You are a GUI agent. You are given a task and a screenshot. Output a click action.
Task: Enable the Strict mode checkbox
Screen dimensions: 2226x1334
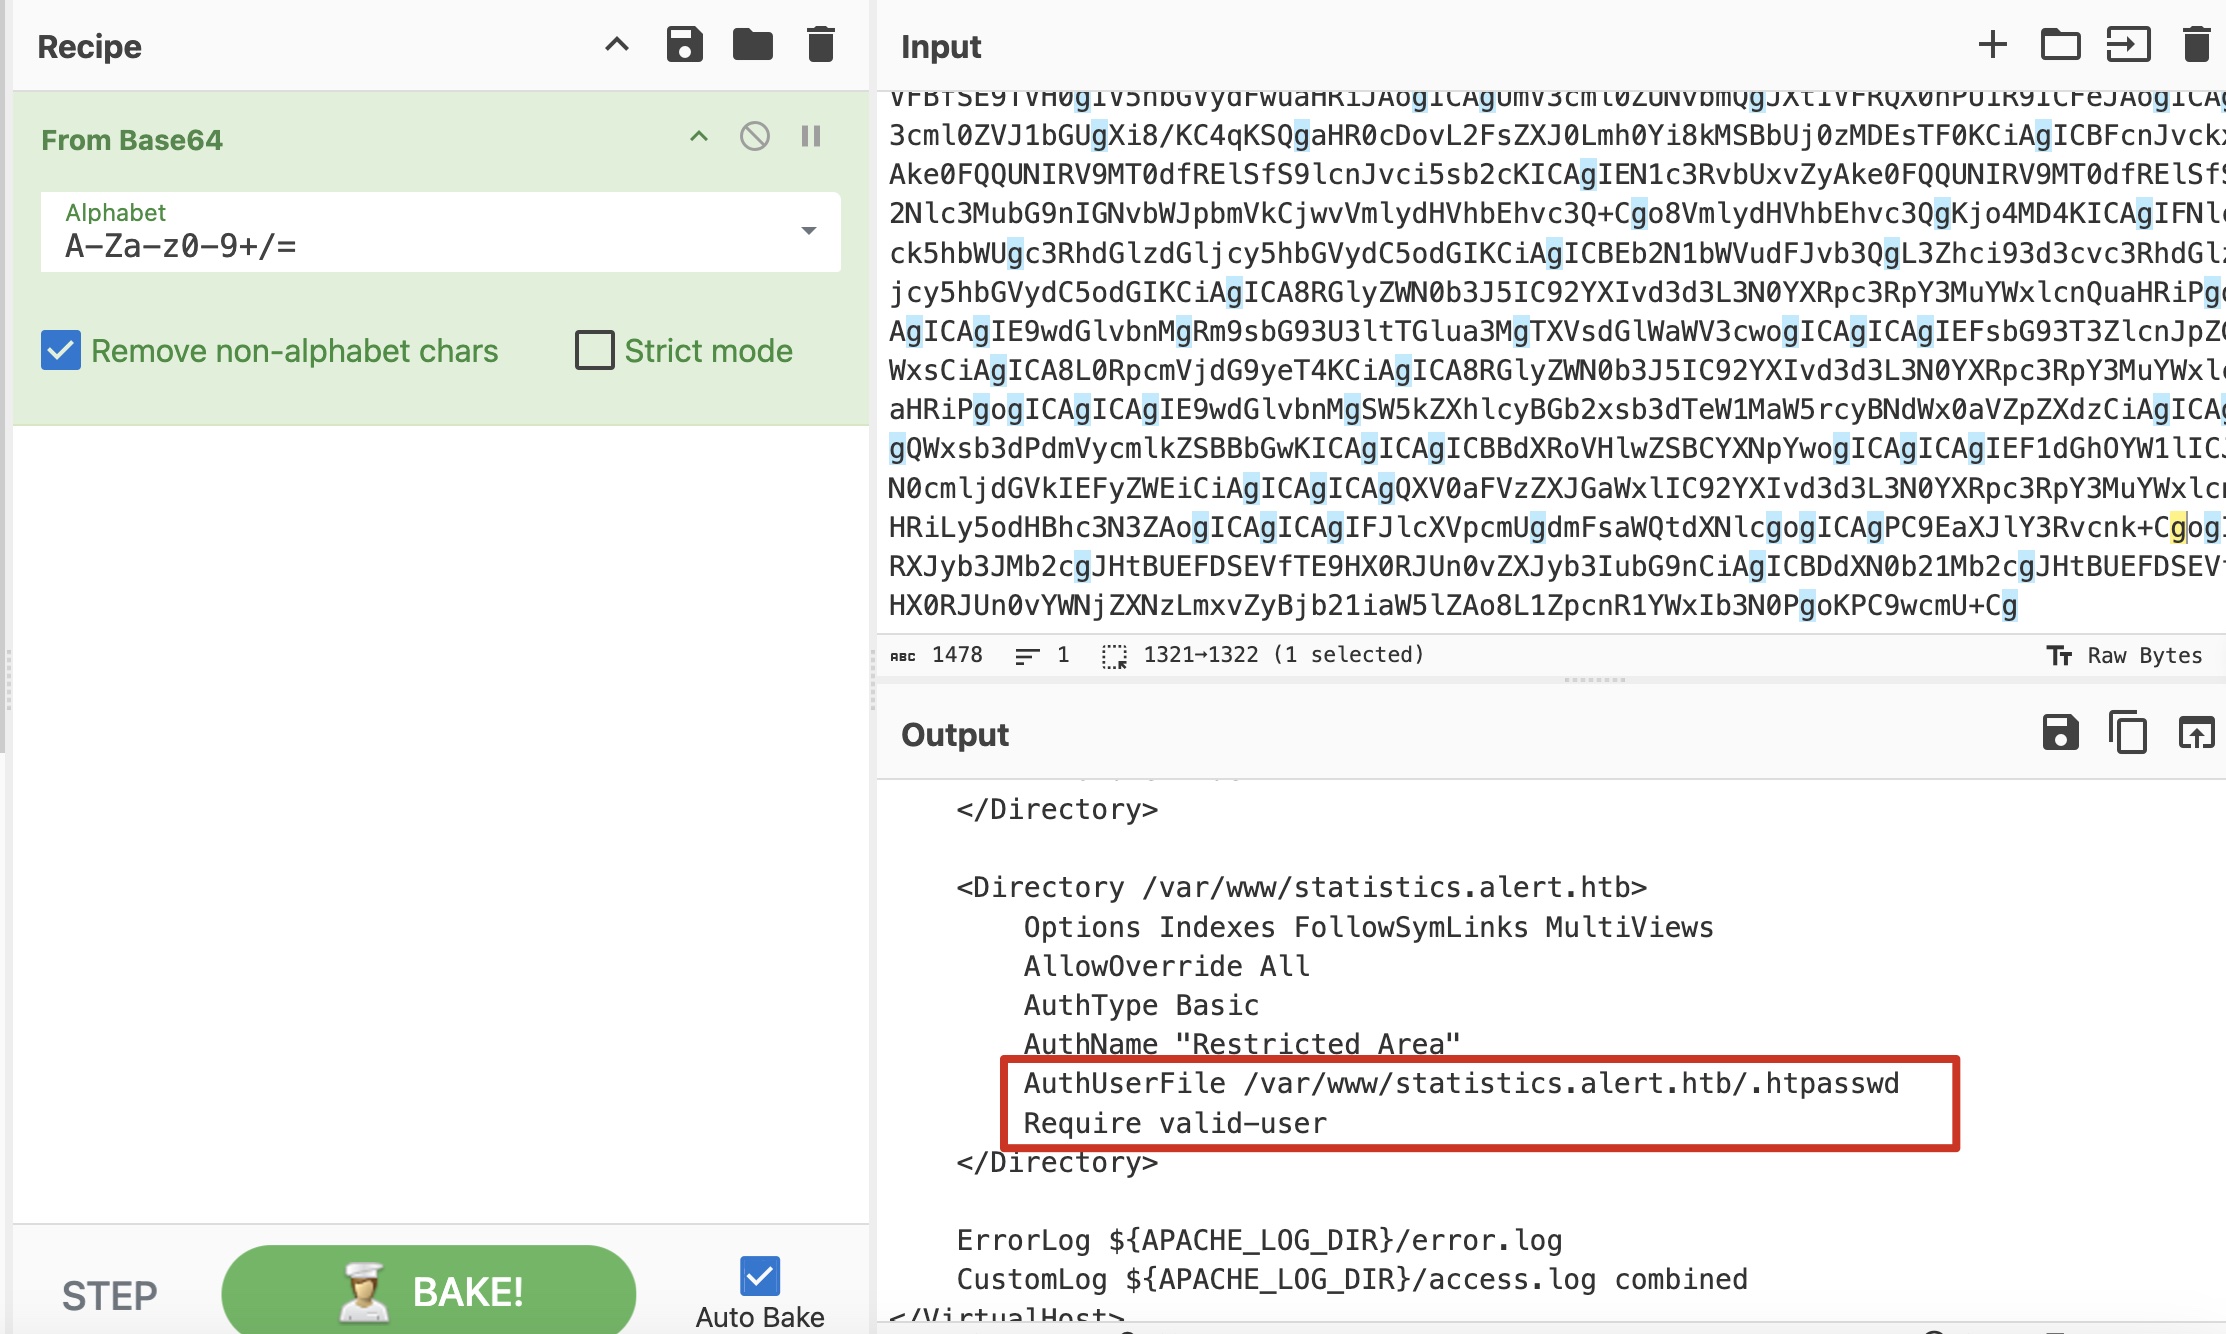click(x=595, y=351)
